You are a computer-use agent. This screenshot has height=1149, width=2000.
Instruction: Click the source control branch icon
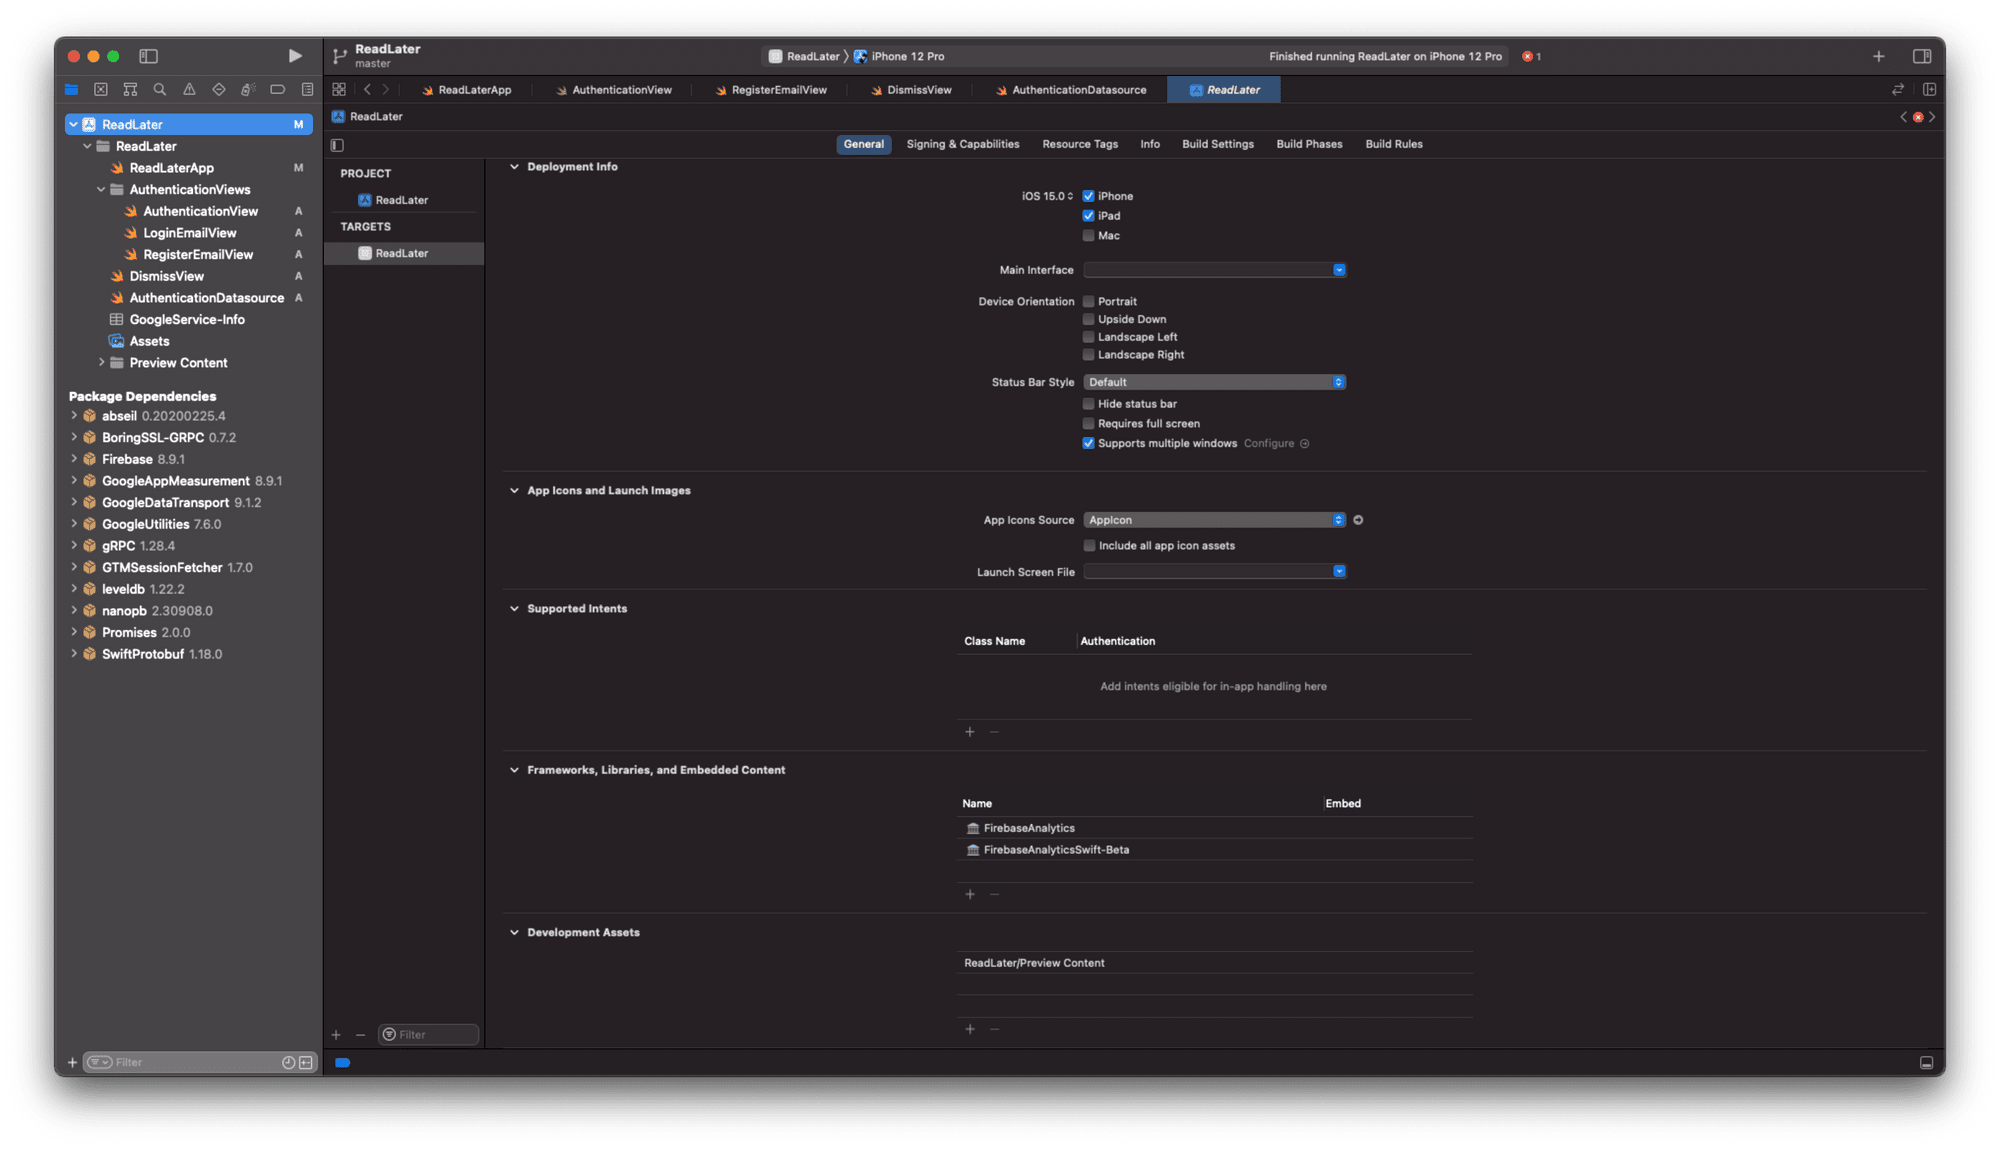click(x=340, y=56)
